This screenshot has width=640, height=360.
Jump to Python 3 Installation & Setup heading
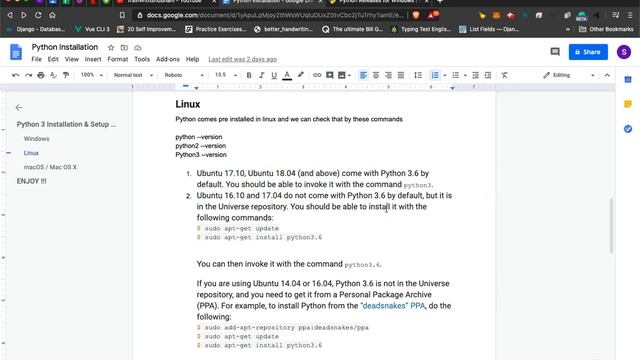coord(66,124)
